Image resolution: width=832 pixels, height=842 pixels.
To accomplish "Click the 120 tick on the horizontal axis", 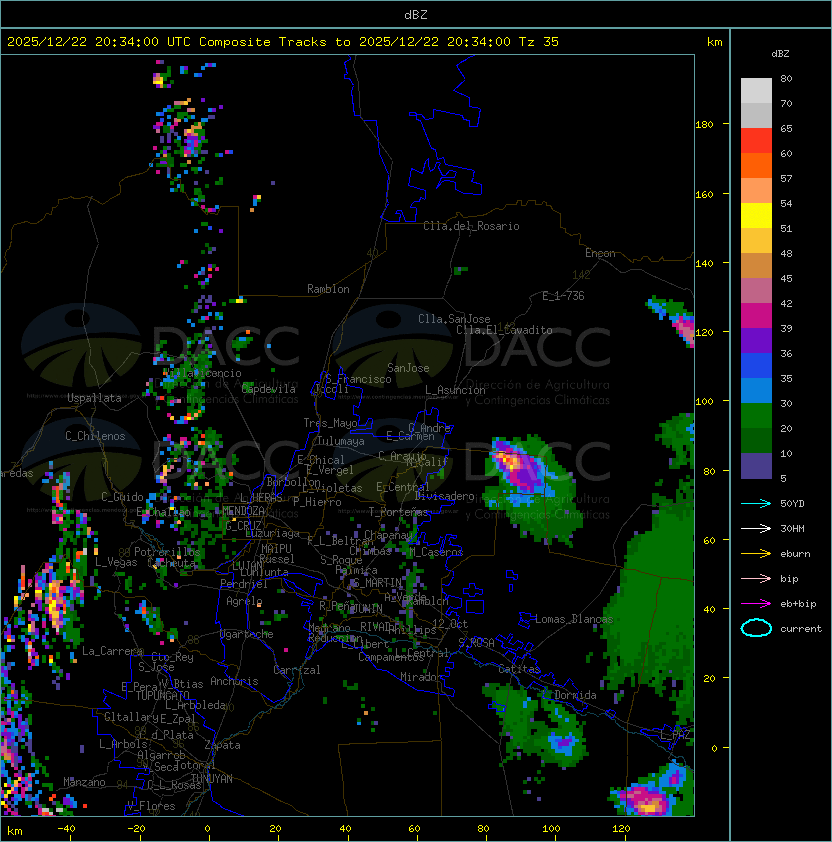I will tap(621, 829).
